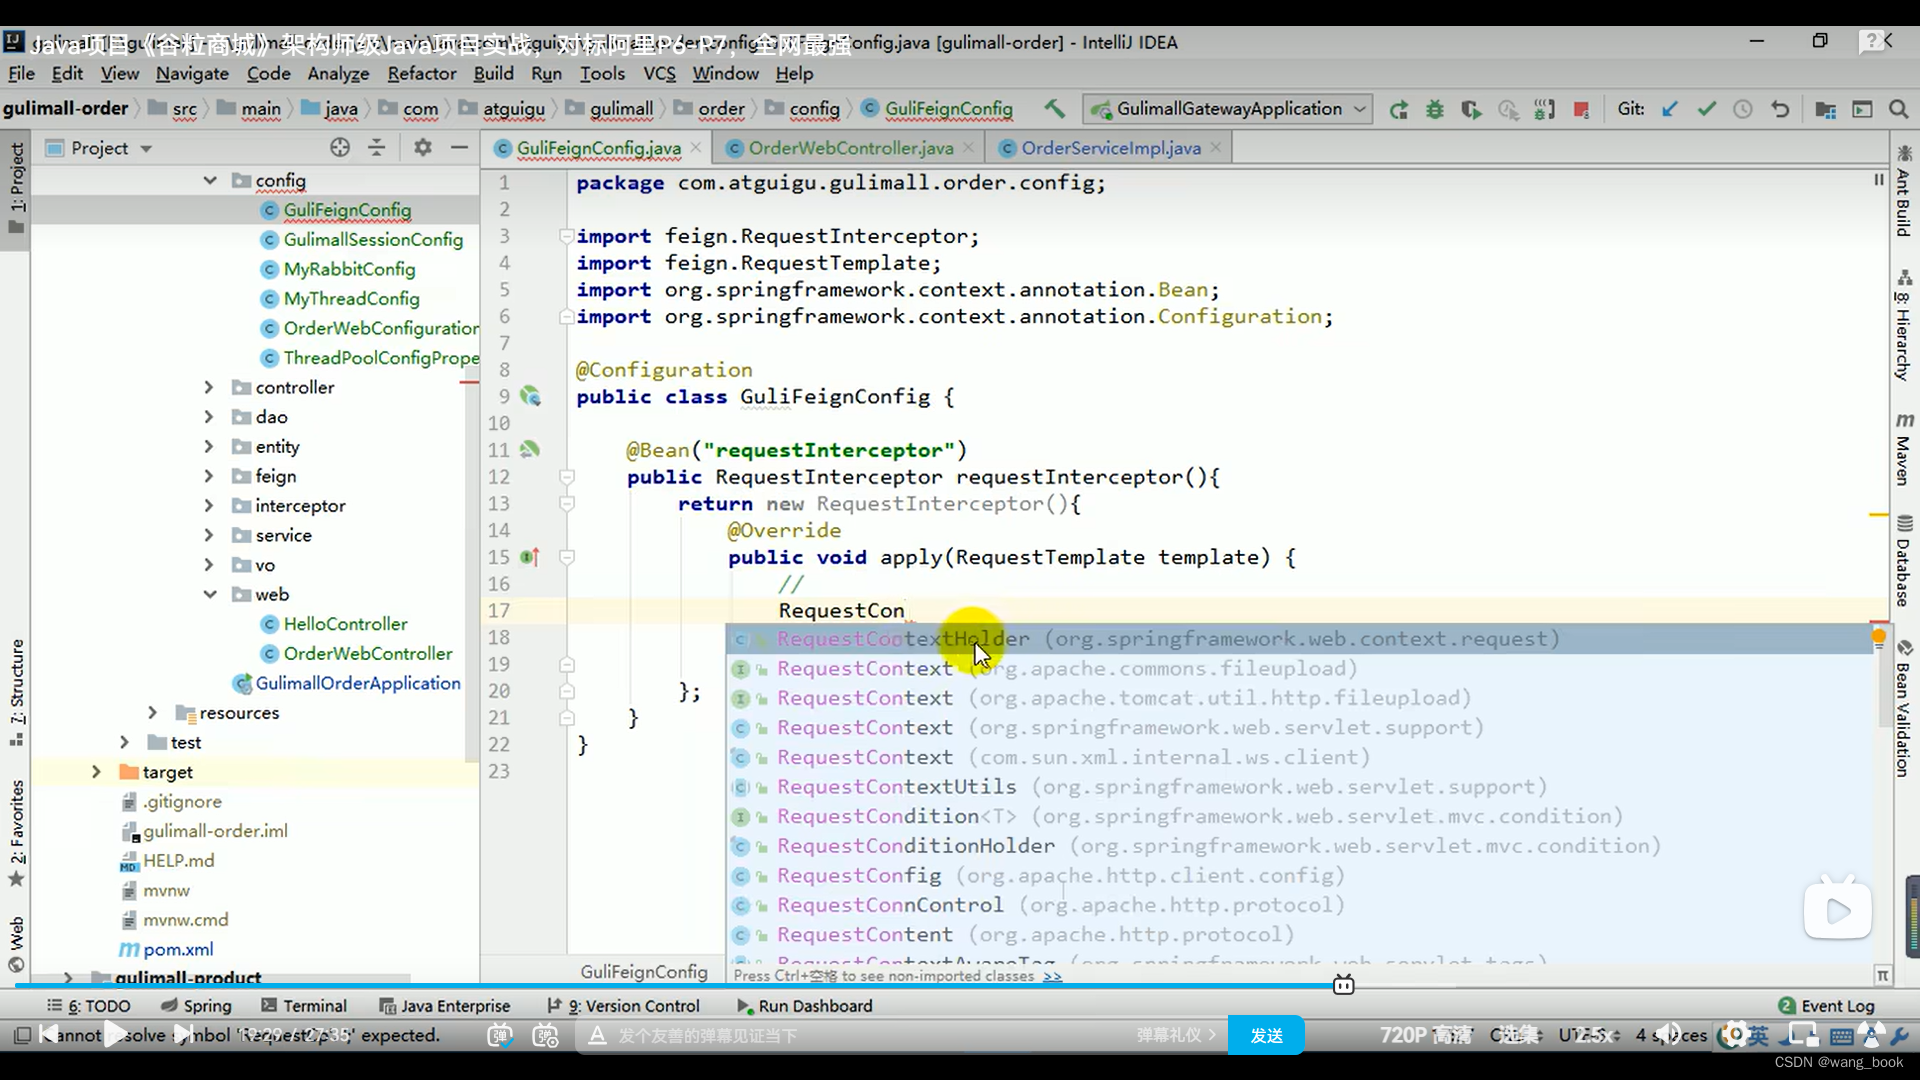Screen dimensions: 1920x1080
Task: Open Project panel settings gear
Action: (x=423, y=148)
